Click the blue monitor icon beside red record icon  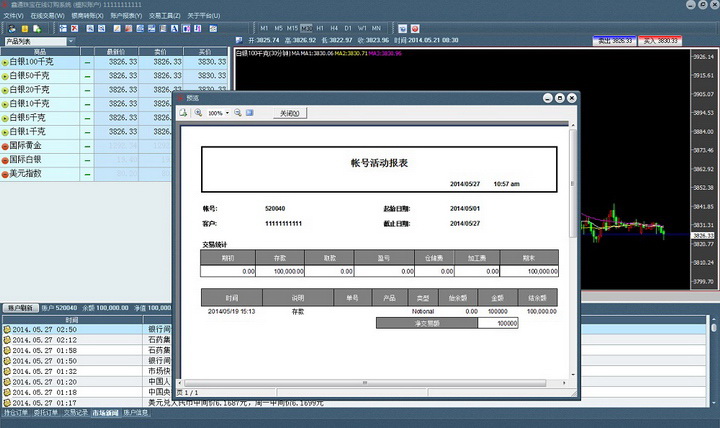coord(403,28)
